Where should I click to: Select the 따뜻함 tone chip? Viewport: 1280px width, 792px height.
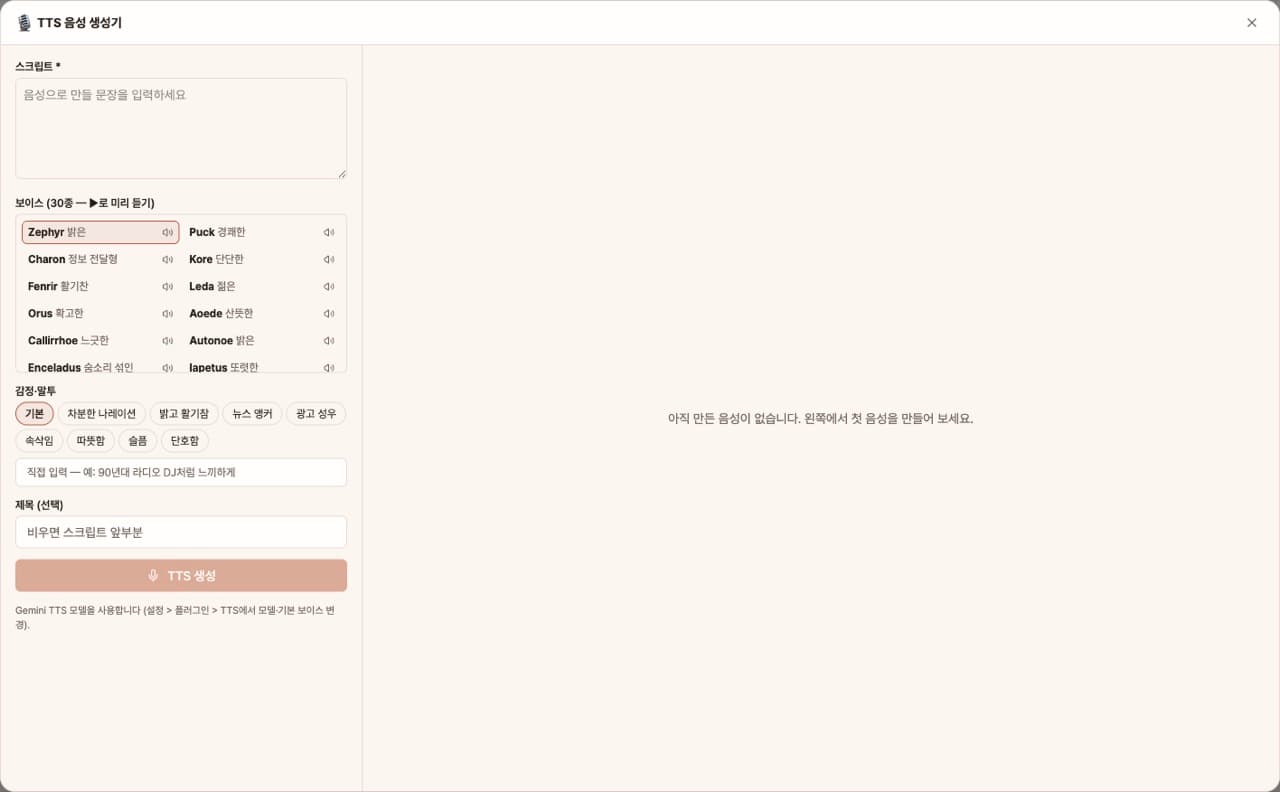[x=91, y=441]
